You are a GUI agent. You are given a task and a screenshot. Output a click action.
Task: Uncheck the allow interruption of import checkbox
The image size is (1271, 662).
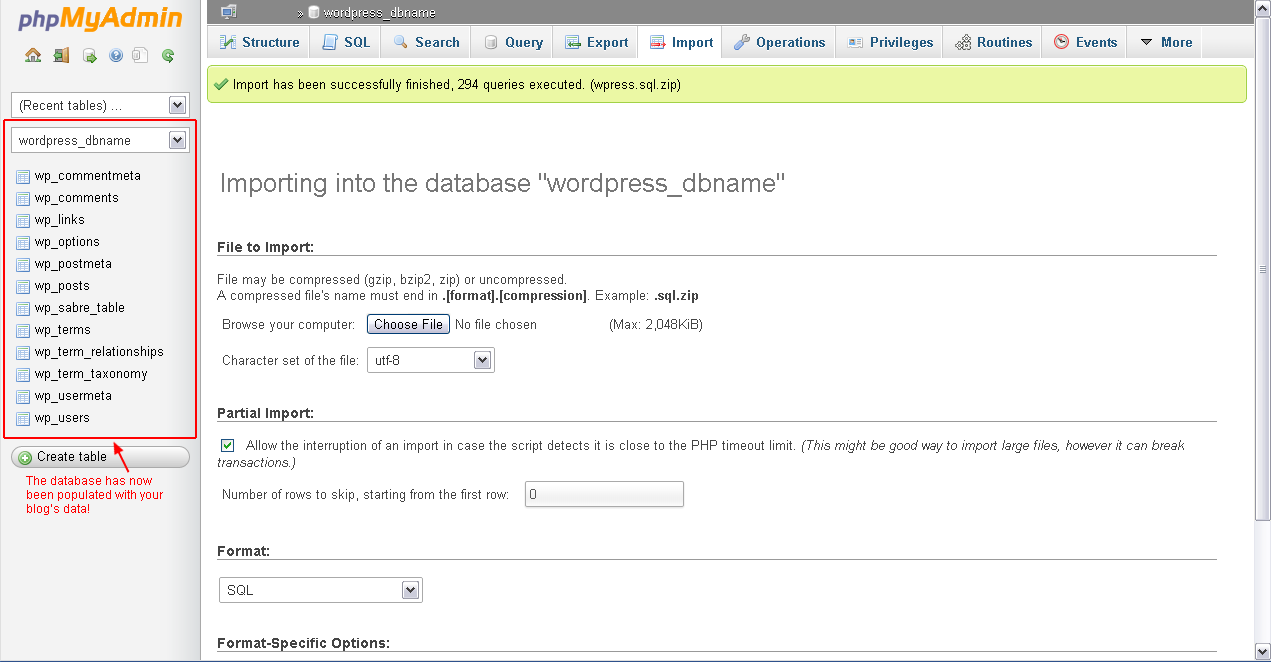[228, 445]
